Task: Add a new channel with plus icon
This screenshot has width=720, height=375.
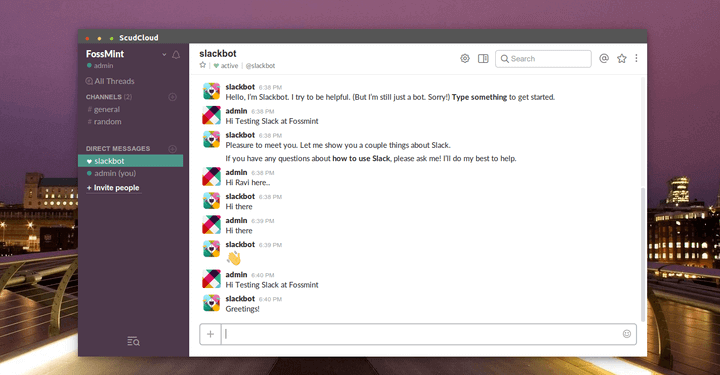Action: point(173,97)
